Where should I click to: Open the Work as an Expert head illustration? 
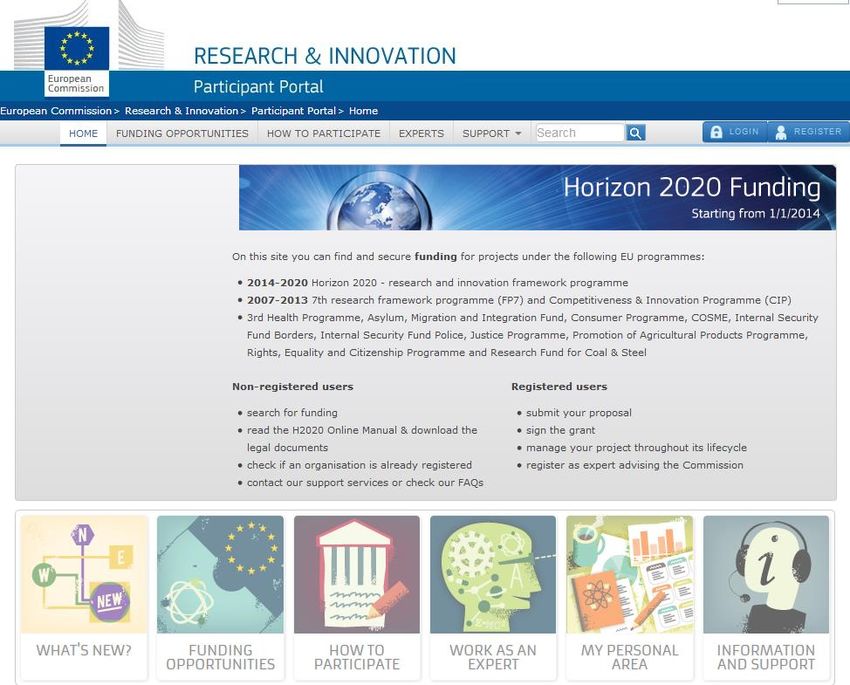pyautogui.click(x=493, y=574)
